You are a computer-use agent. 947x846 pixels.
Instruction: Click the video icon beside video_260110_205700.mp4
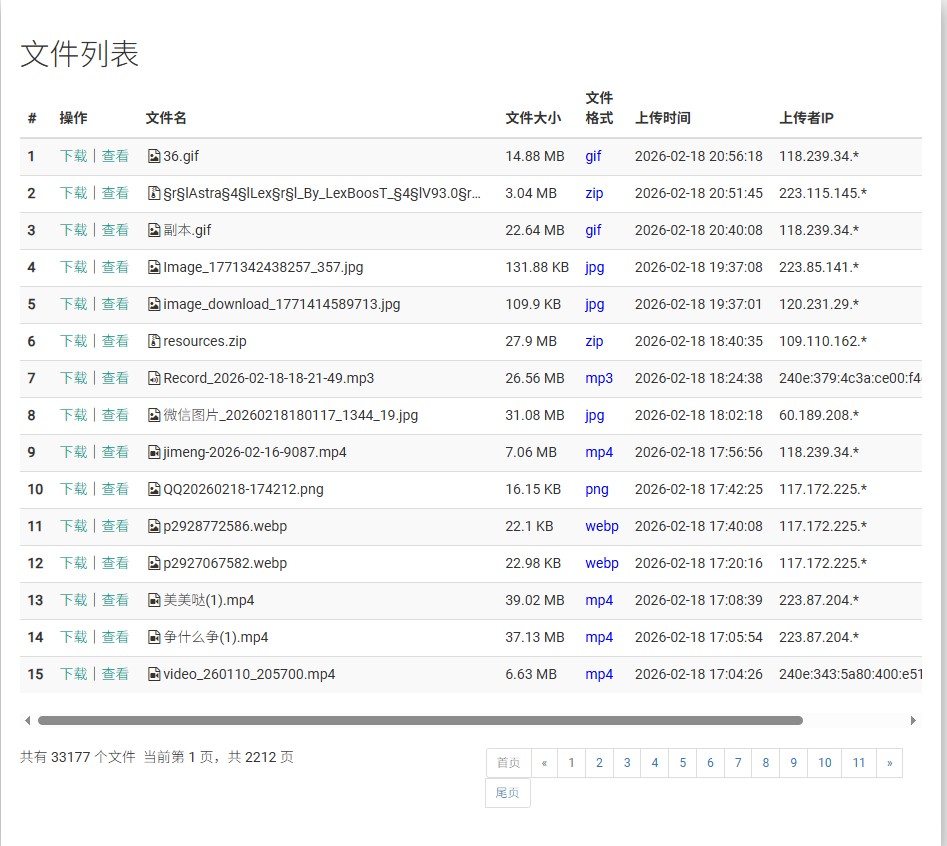[154, 674]
